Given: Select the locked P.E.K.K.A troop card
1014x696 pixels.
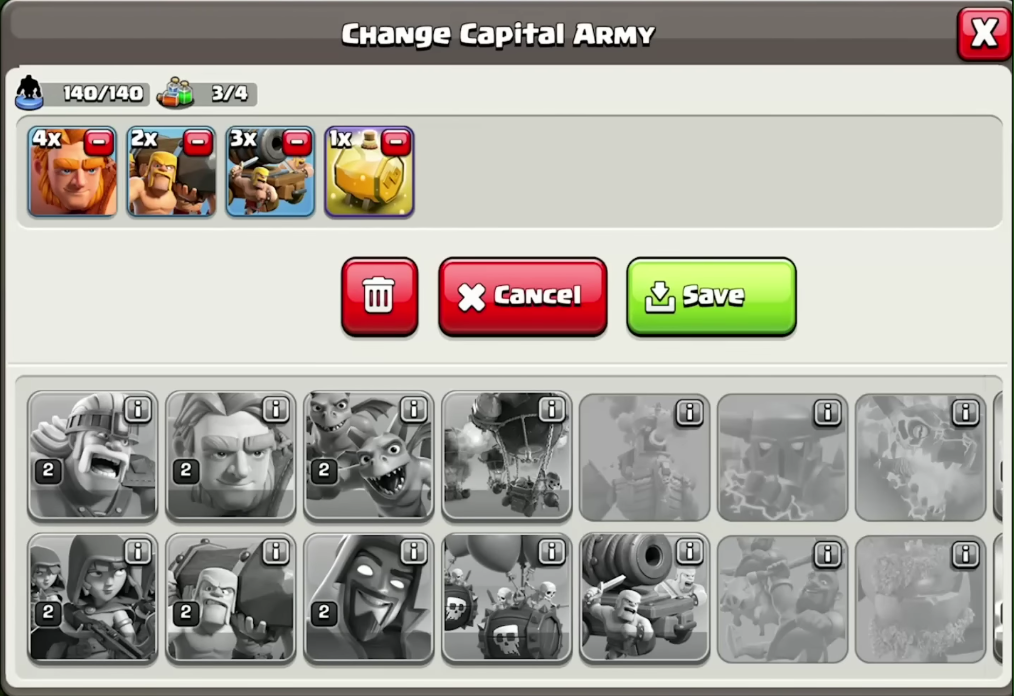Looking at the screenshot, I should (782, 457).
